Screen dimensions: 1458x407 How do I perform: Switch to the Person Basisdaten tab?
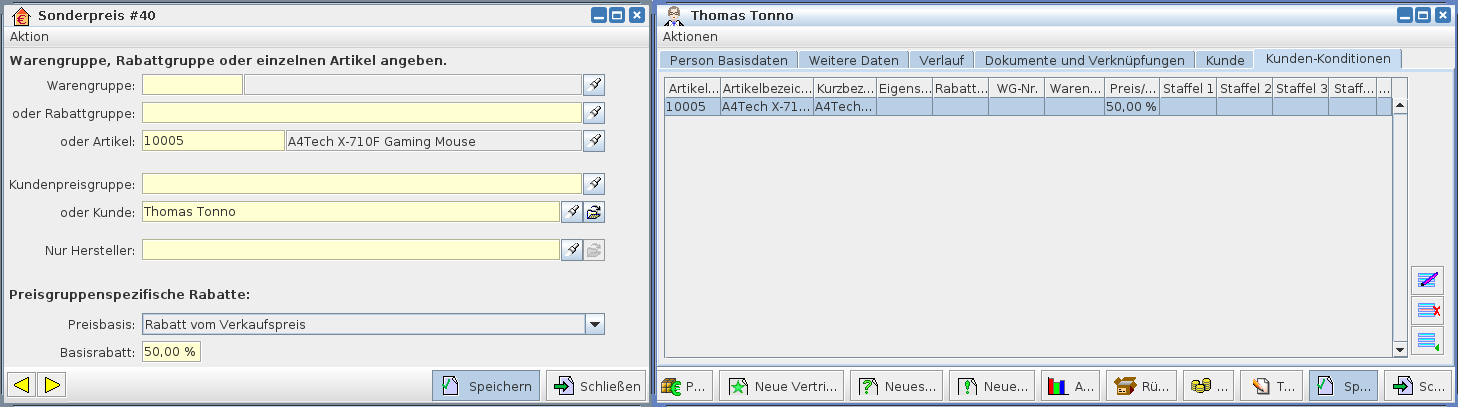pyautogui.click(x=728, y=60)
